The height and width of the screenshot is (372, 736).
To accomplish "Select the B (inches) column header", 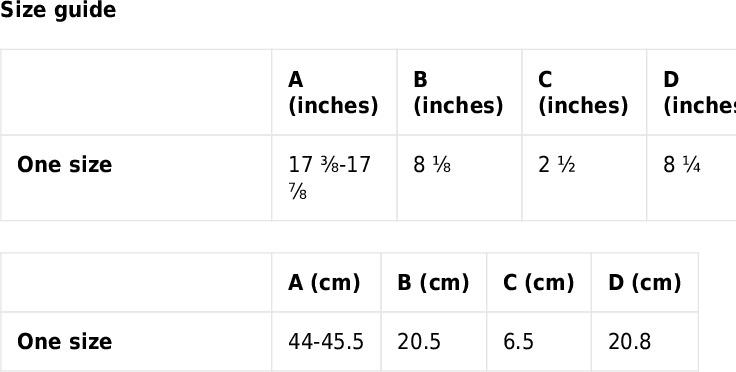I will [x=459, y=92].
